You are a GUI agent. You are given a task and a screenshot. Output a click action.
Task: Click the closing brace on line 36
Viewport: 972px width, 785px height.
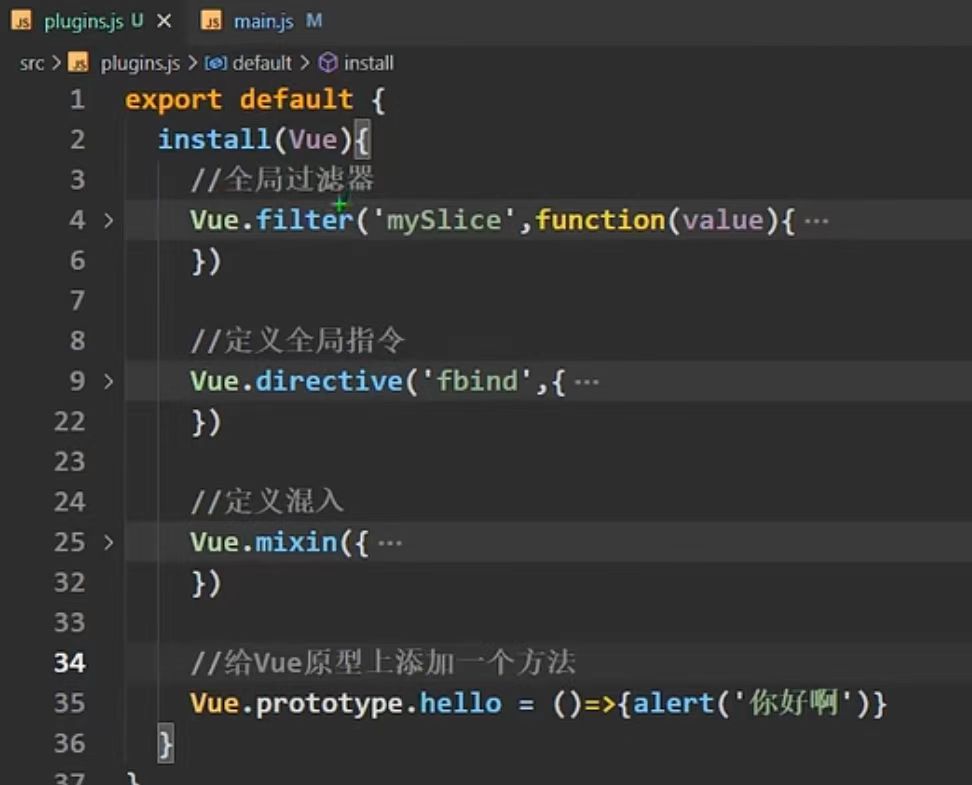tap(166, 743)
